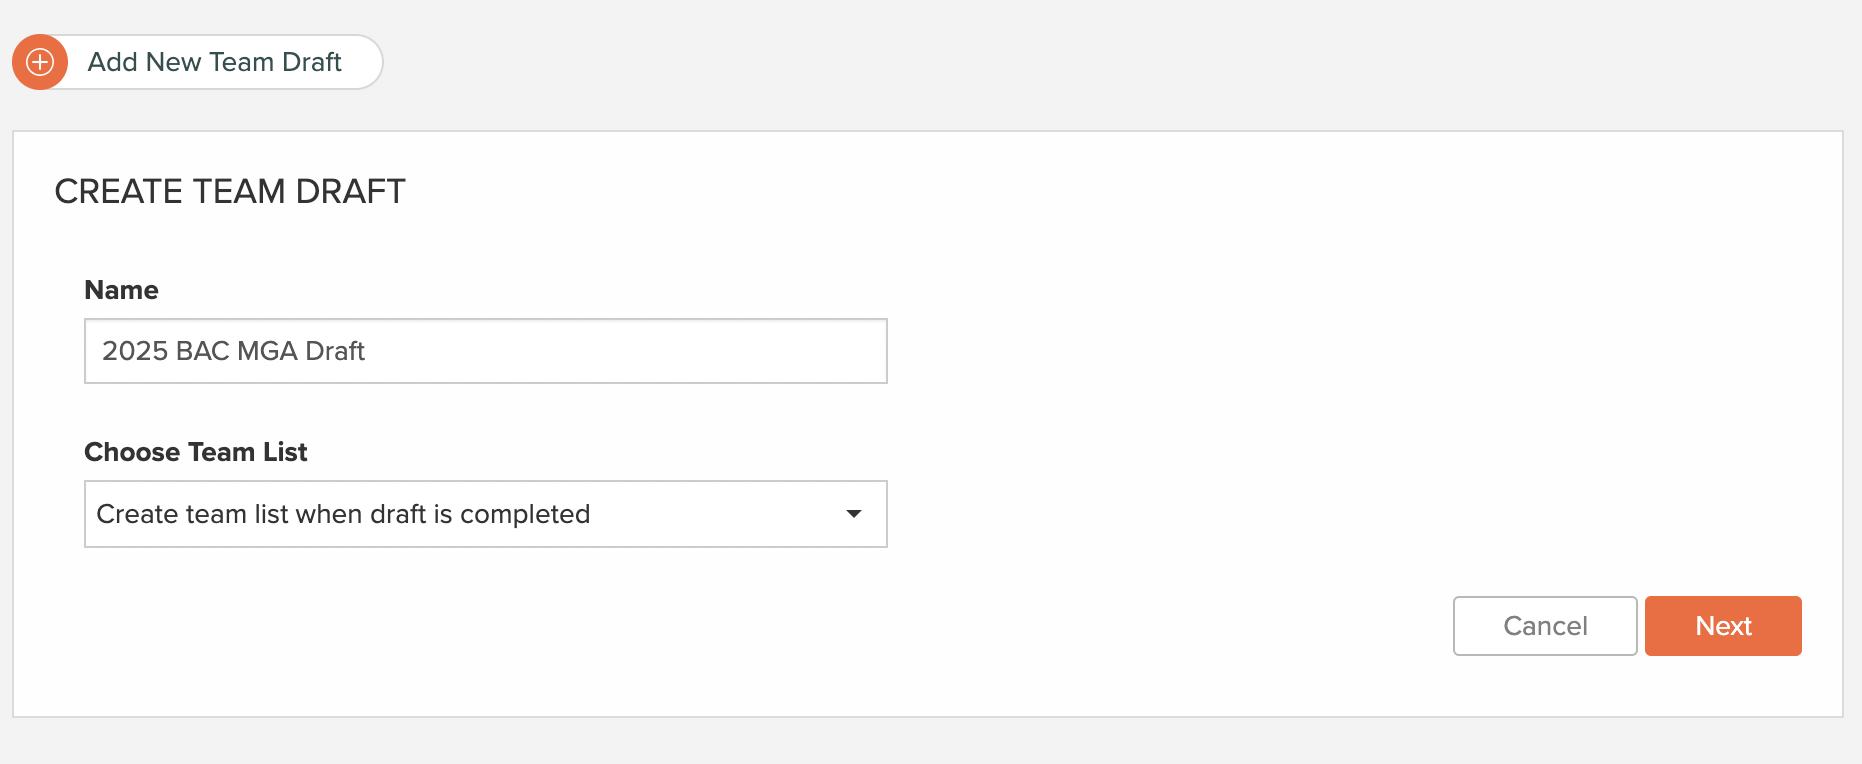The height and width of the screenshot is (764, 1862).
Task: Place cursor after 'Draft' in the name input
Action: coord(367,351)
